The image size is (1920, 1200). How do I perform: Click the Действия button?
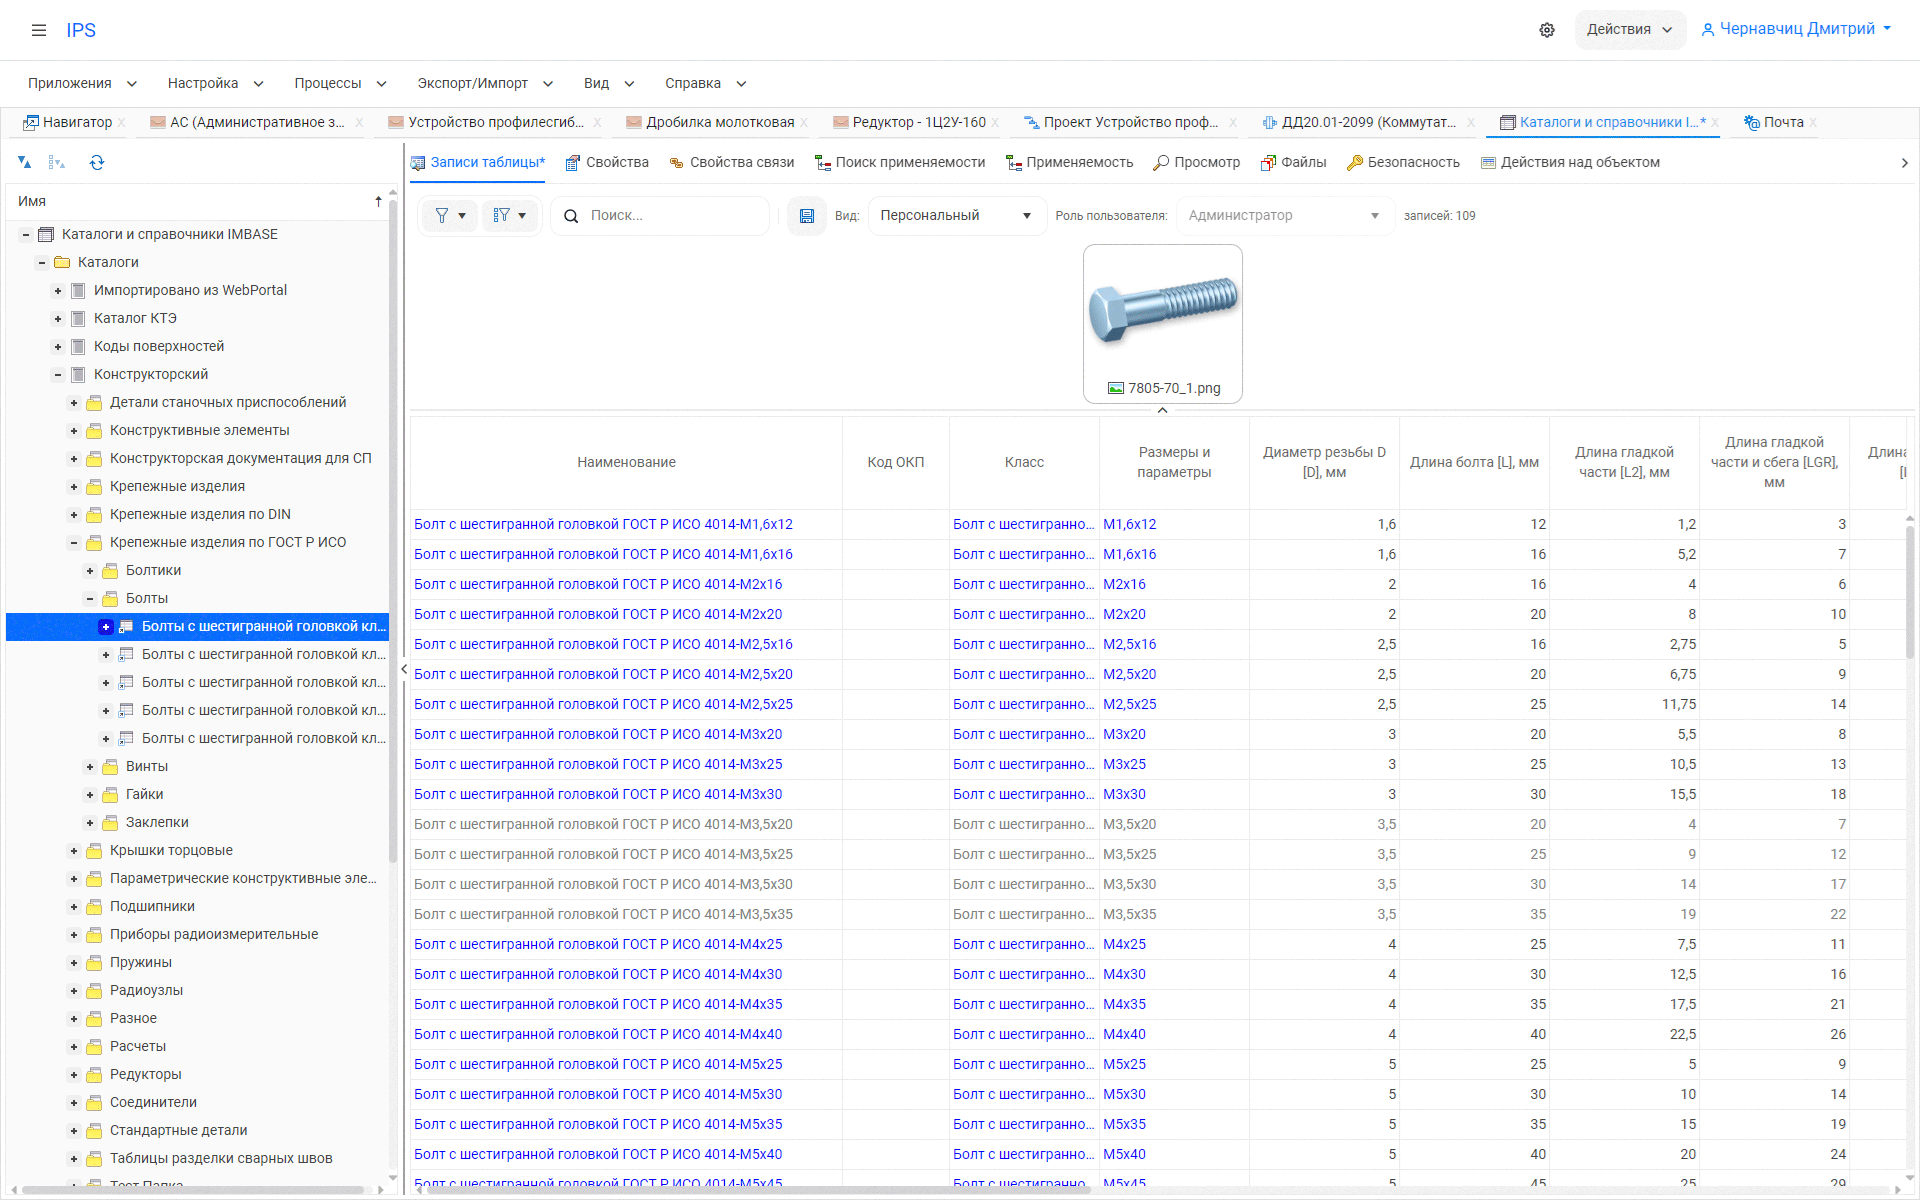point(1629,29)
